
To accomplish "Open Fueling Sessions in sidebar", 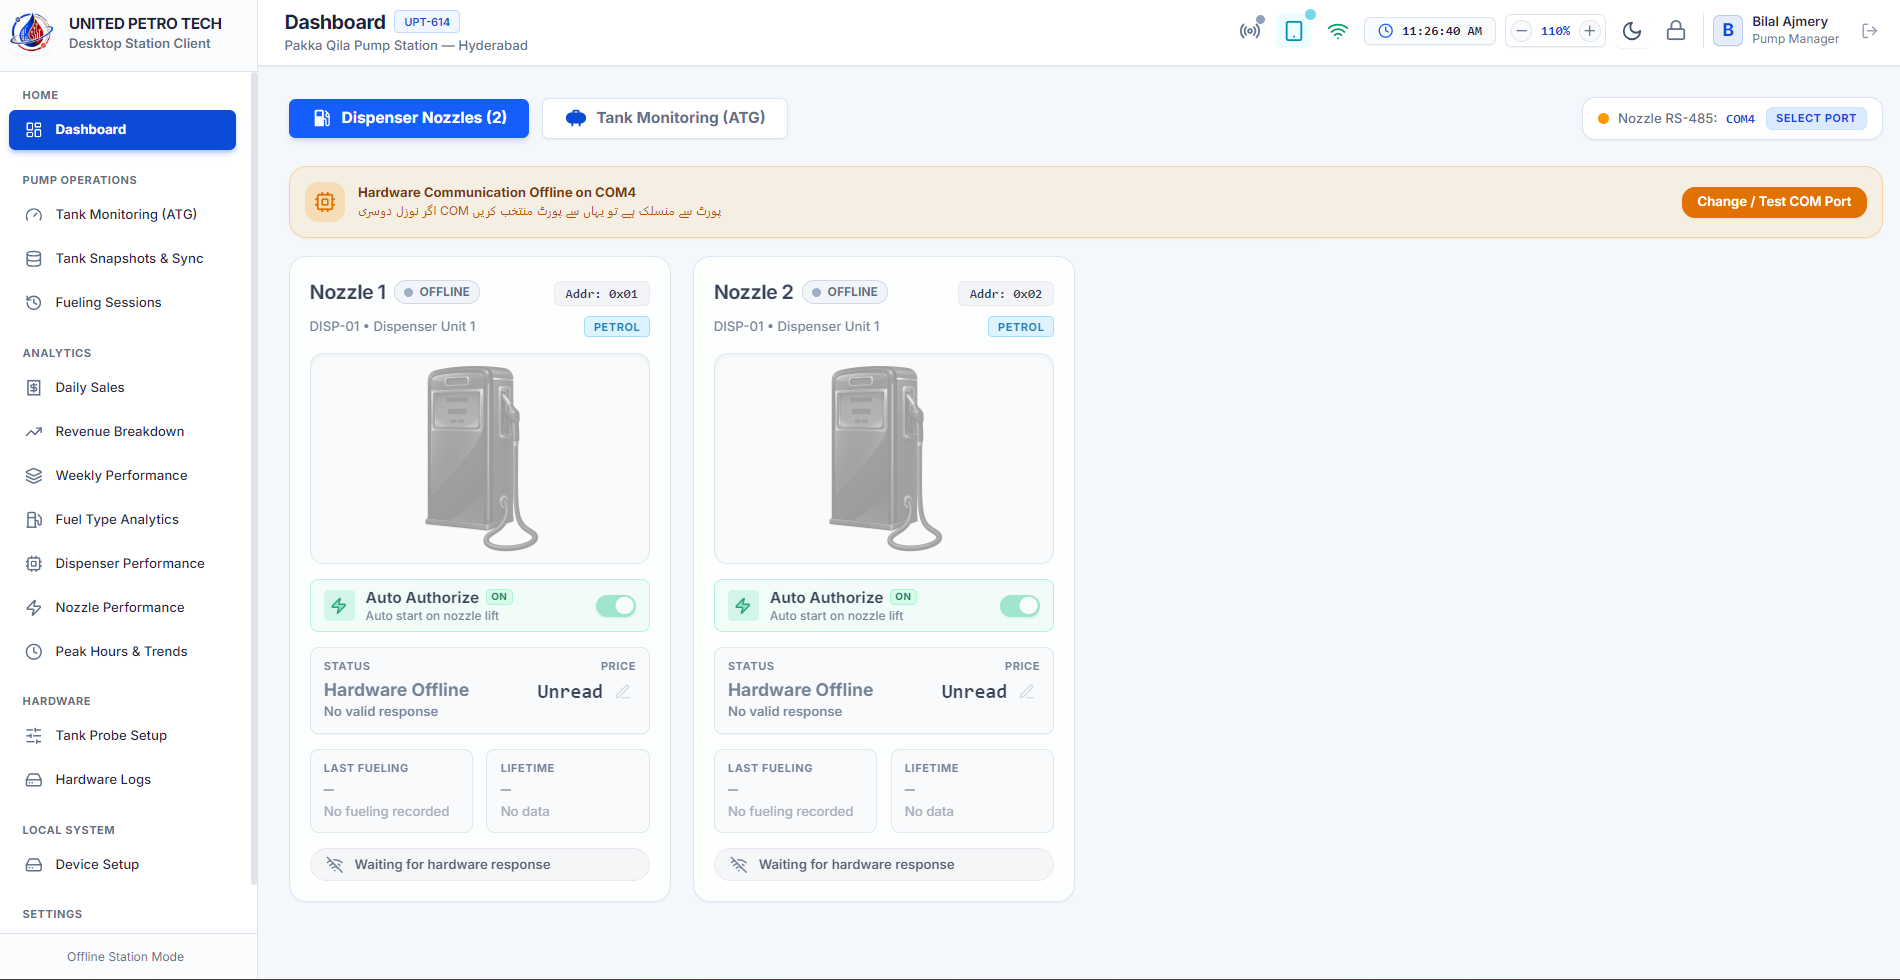I will (x=122, y=302).
